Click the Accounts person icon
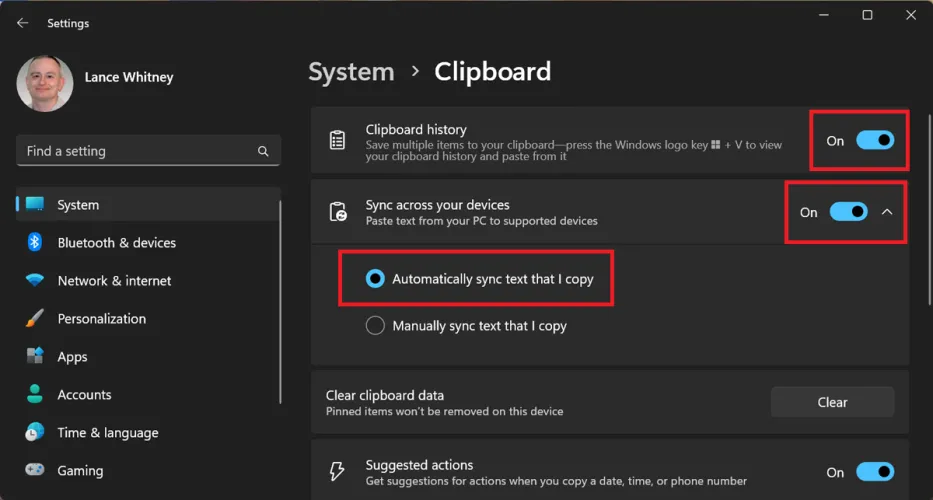The width and height of the screenshot is (933, 500). 35,395
